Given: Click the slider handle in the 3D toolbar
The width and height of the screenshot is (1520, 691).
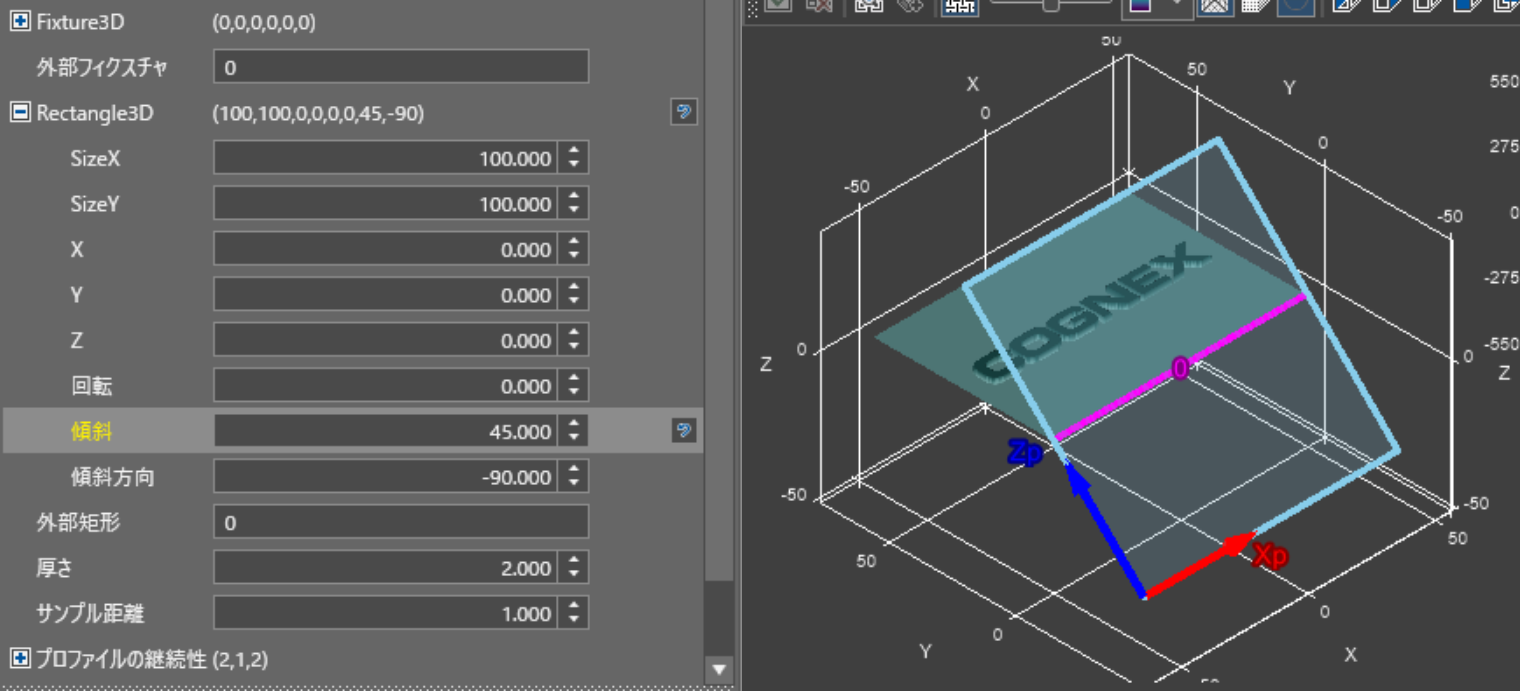Looking at the screenshot, I should click(1051, 5).
